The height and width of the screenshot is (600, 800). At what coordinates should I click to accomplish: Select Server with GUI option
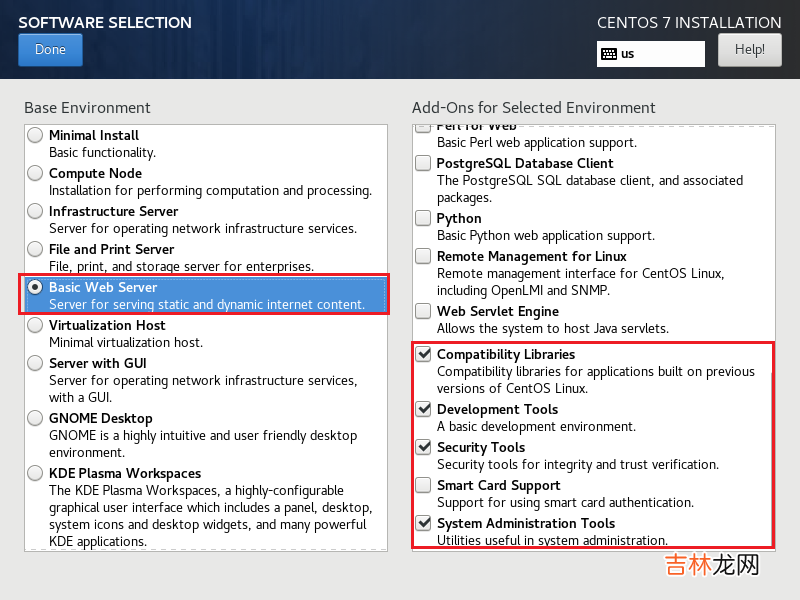click(36, 363)
